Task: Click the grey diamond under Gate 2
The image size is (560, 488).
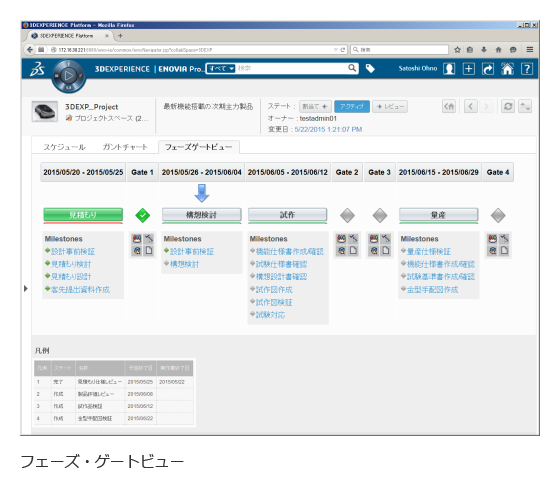Action: click(x=347, y=215)
